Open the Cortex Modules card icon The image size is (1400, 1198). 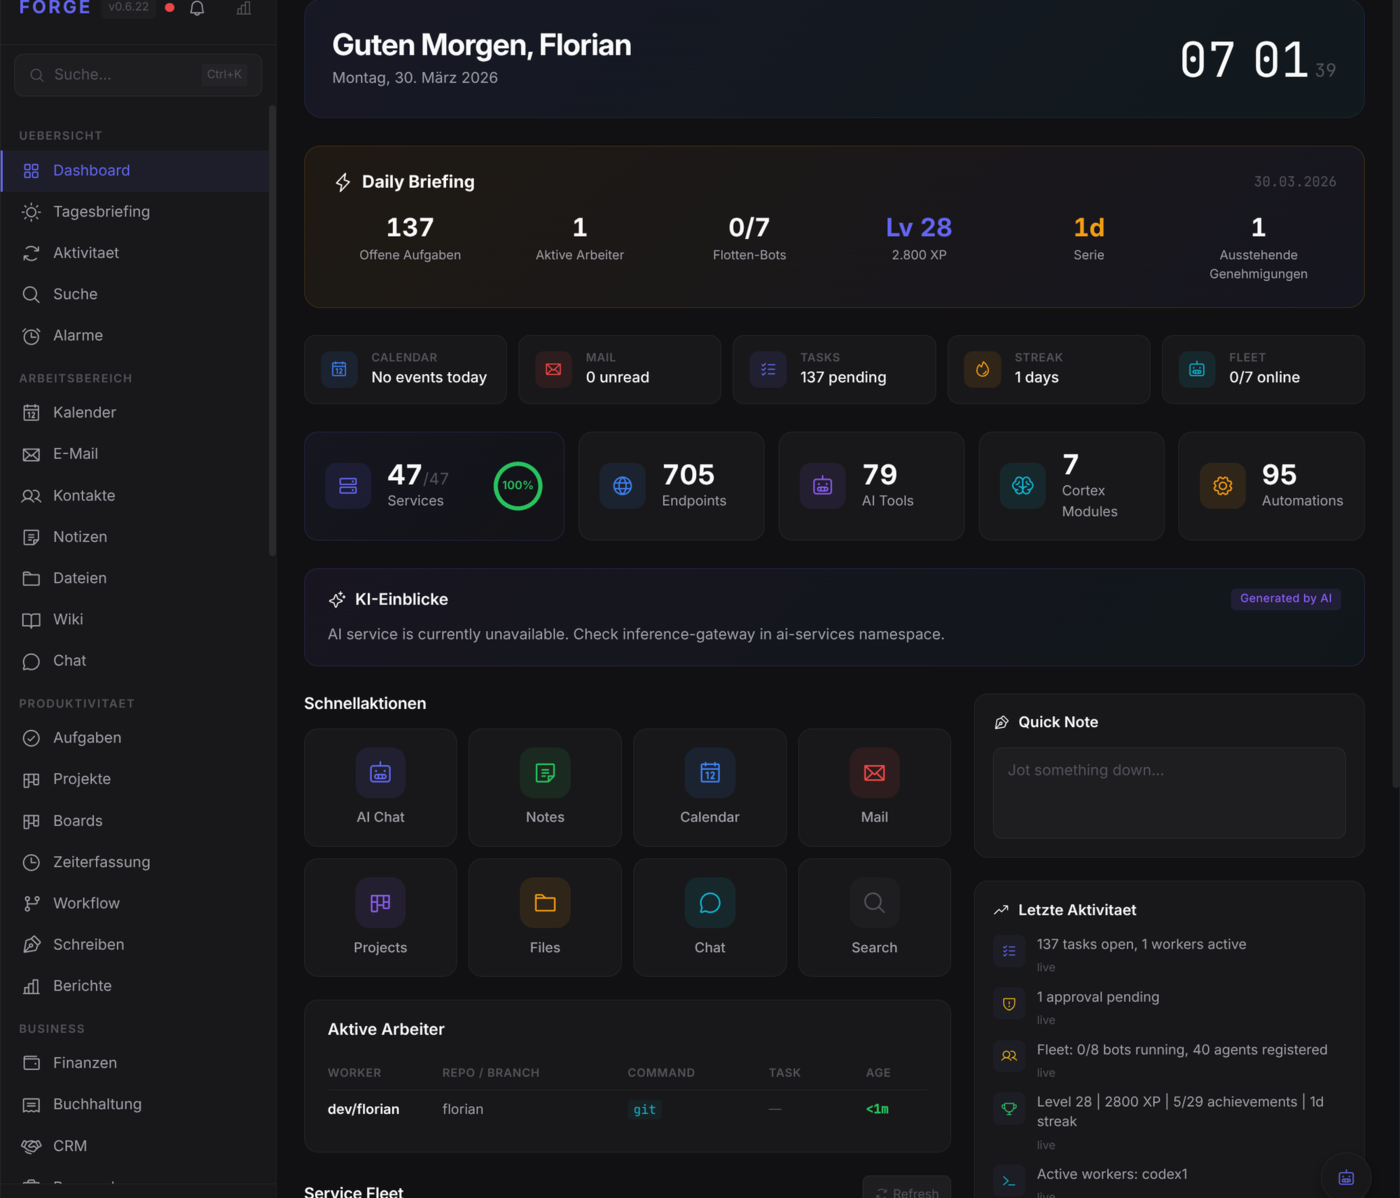coord(1022,486)
